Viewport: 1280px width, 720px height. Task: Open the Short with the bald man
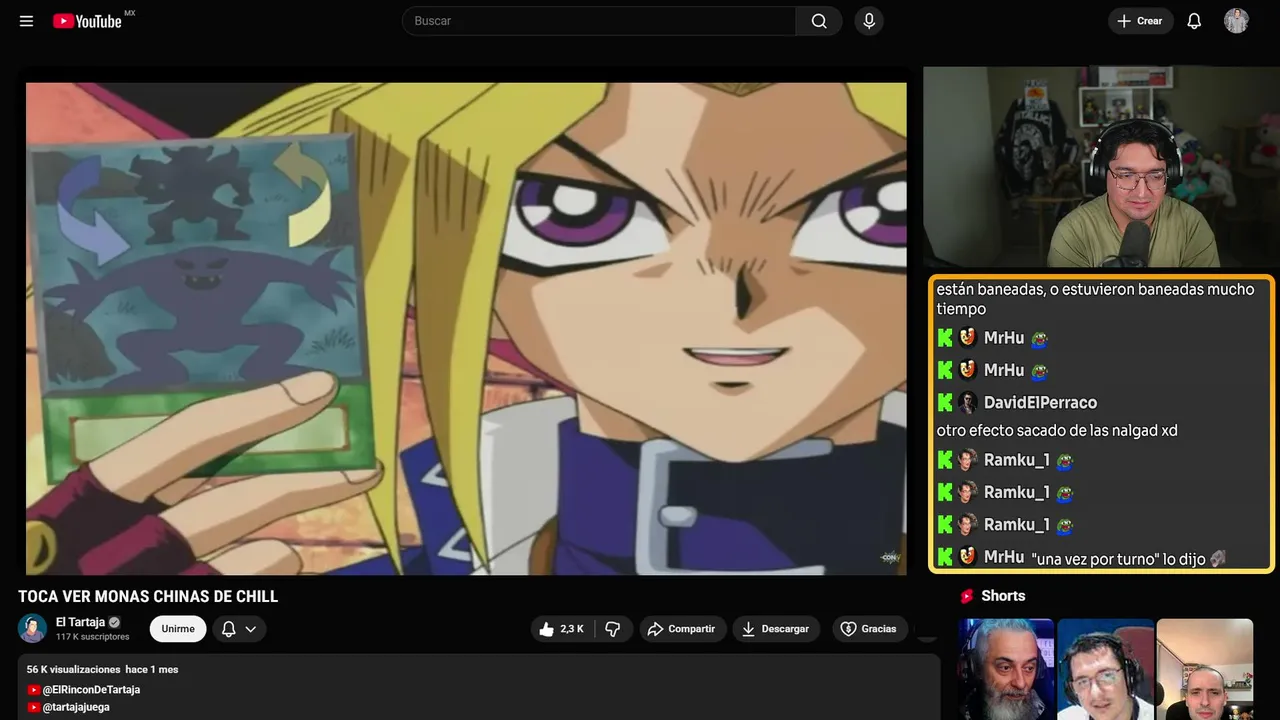1204,669
